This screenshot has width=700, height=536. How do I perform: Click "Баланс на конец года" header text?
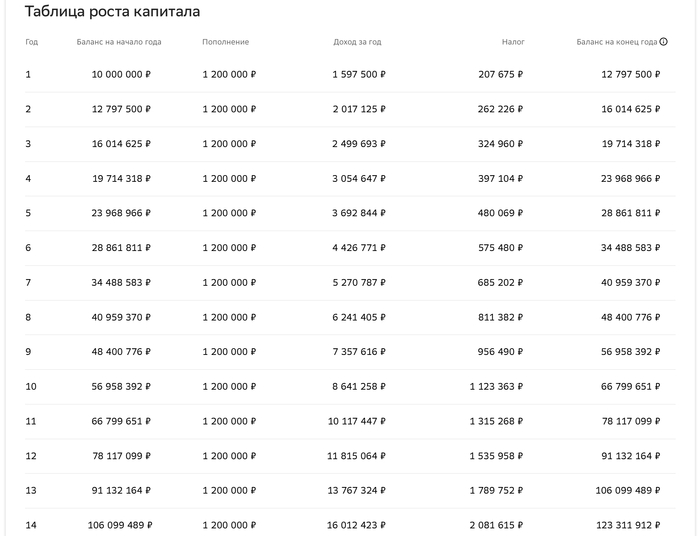click(x=617, y=42)
